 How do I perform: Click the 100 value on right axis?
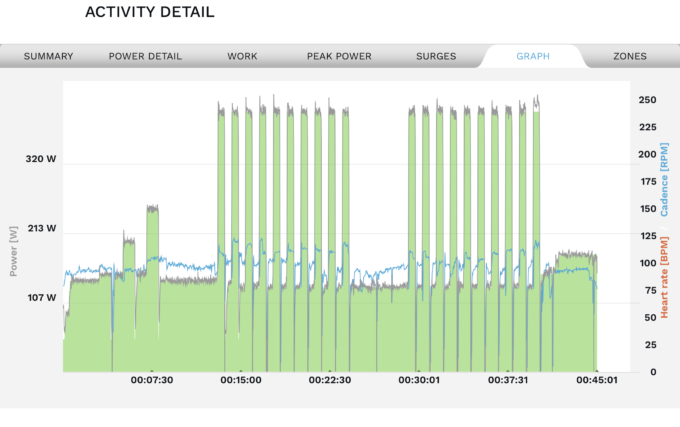[x=648, y=264]
